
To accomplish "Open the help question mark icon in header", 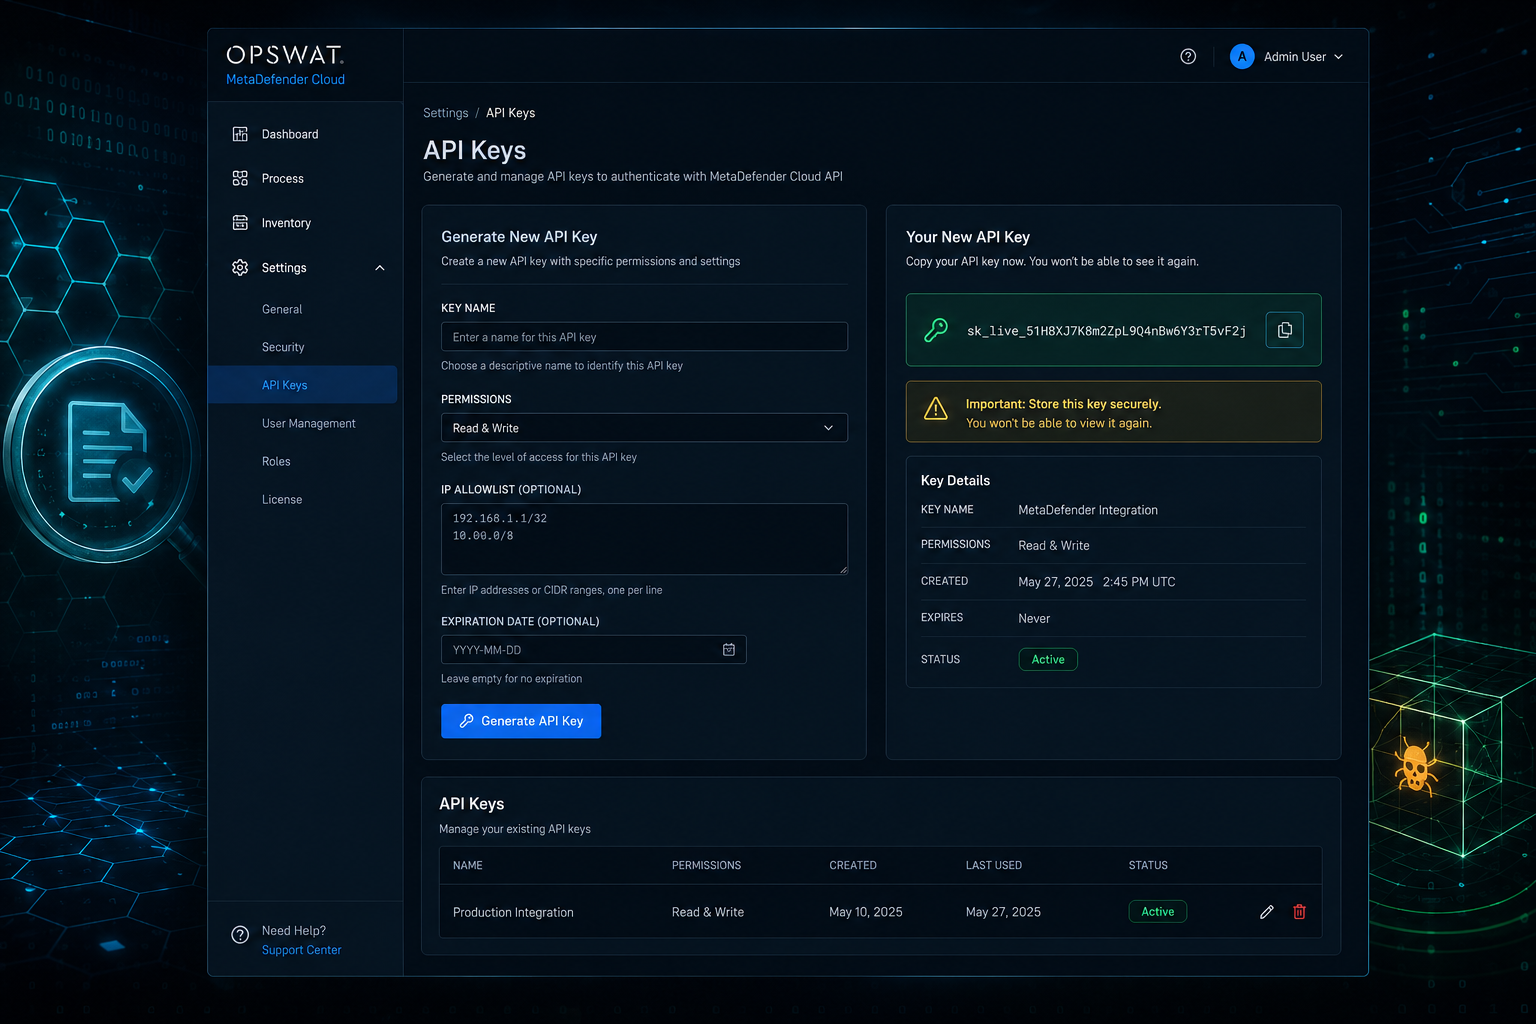I will tap(1188, 57).
